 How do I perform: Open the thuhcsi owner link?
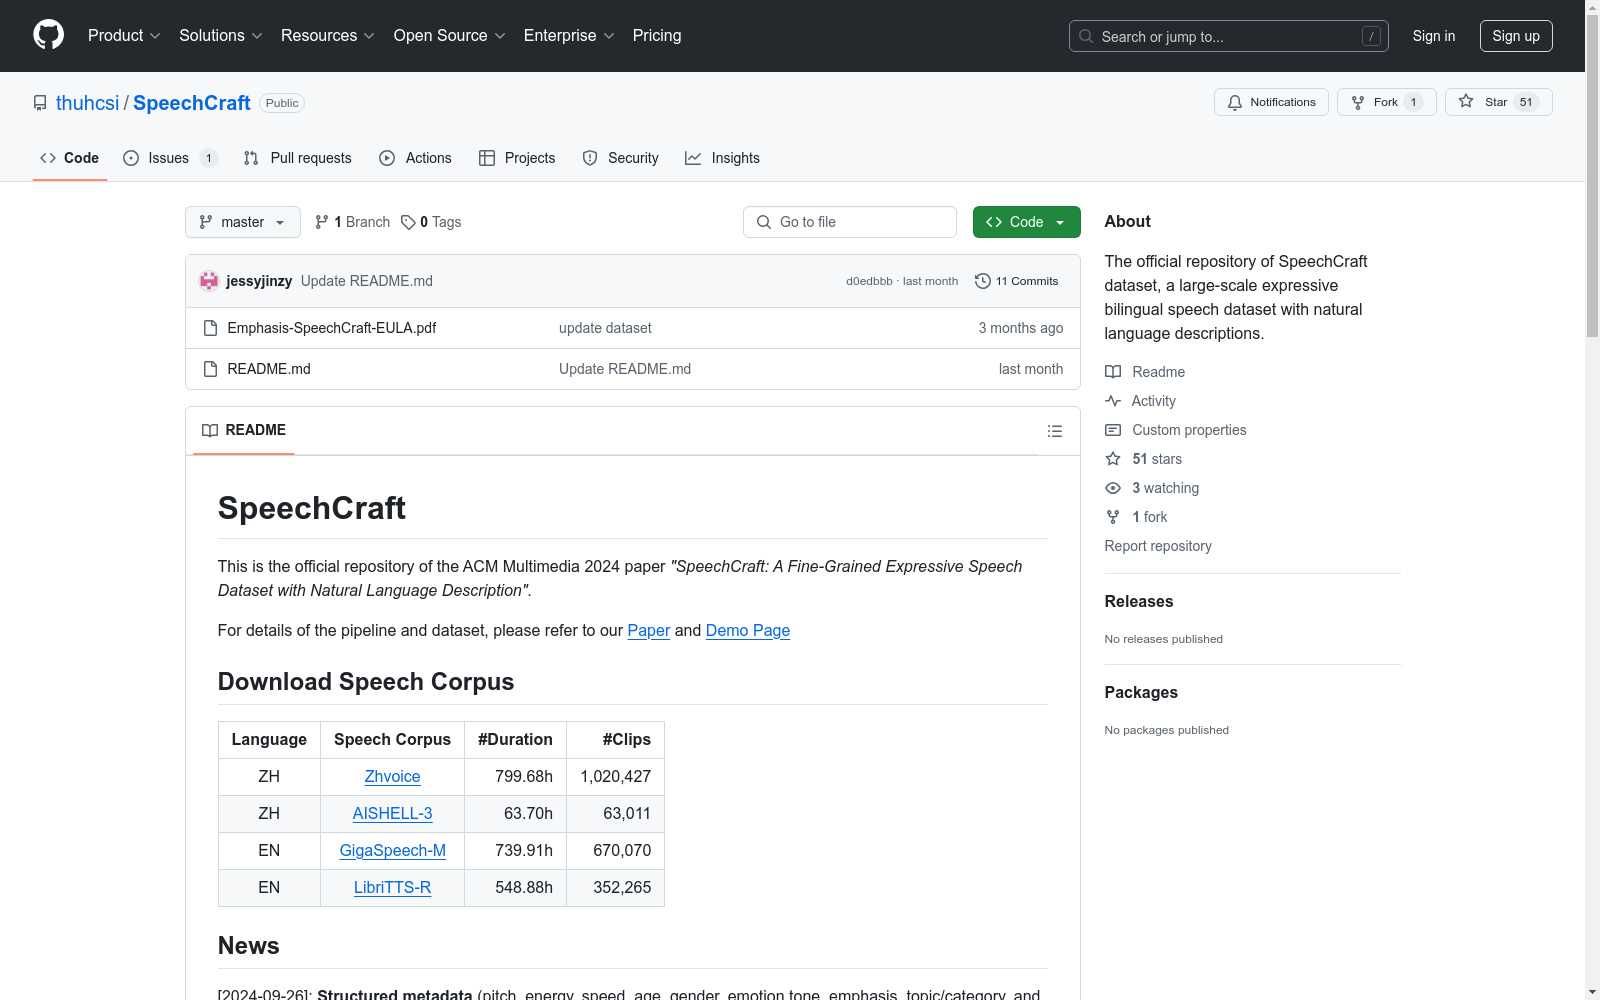(87, 103)
